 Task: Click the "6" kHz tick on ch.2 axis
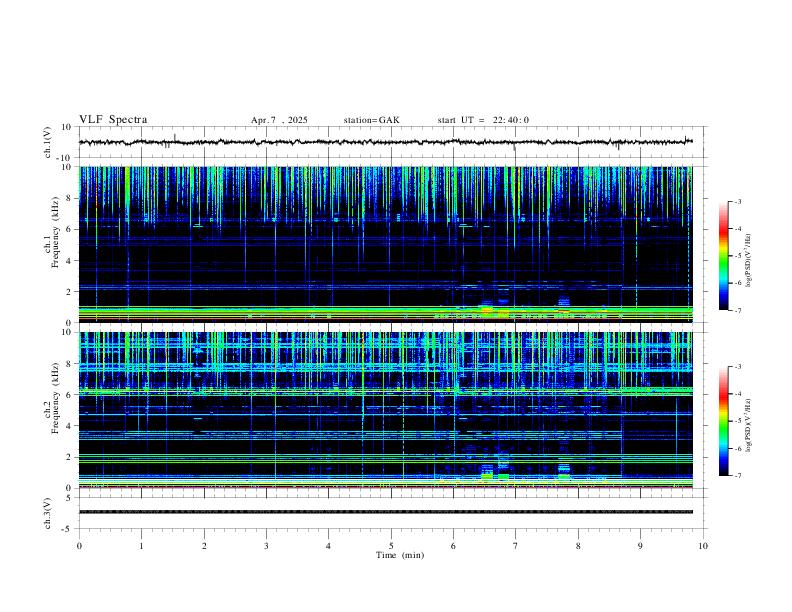pos(70,395)
